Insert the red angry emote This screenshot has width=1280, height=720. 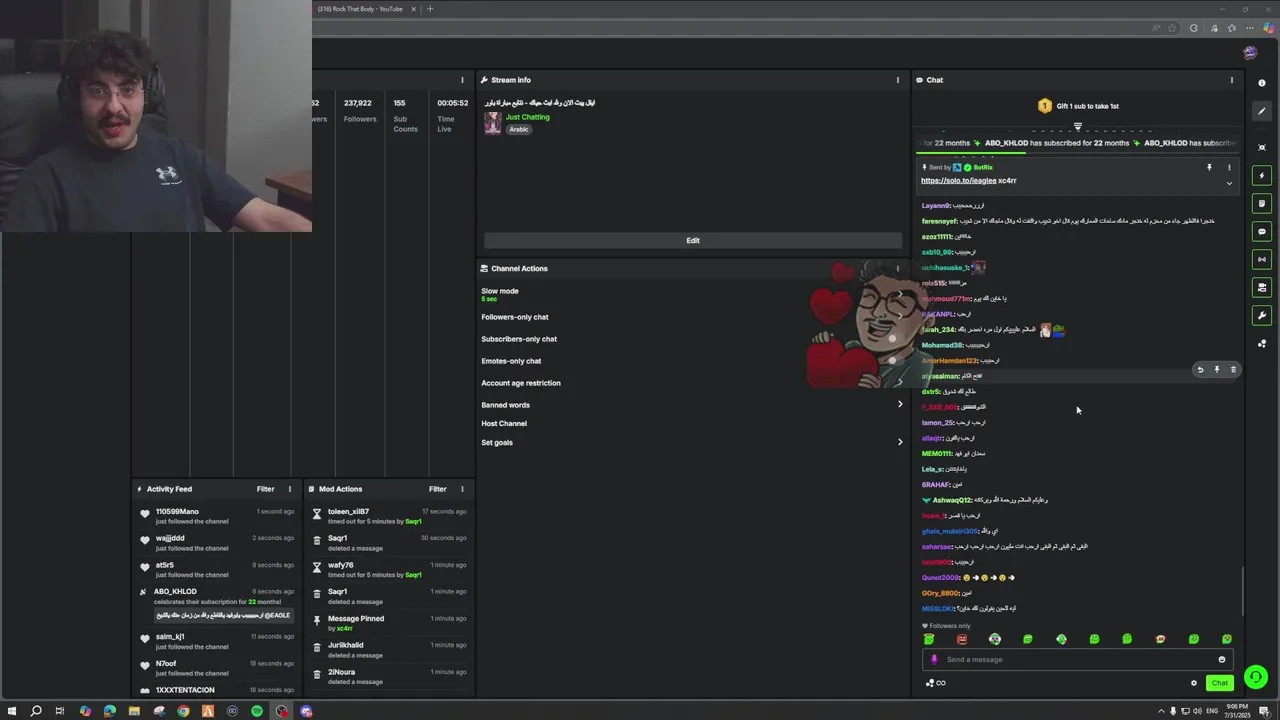click(962, 639)
